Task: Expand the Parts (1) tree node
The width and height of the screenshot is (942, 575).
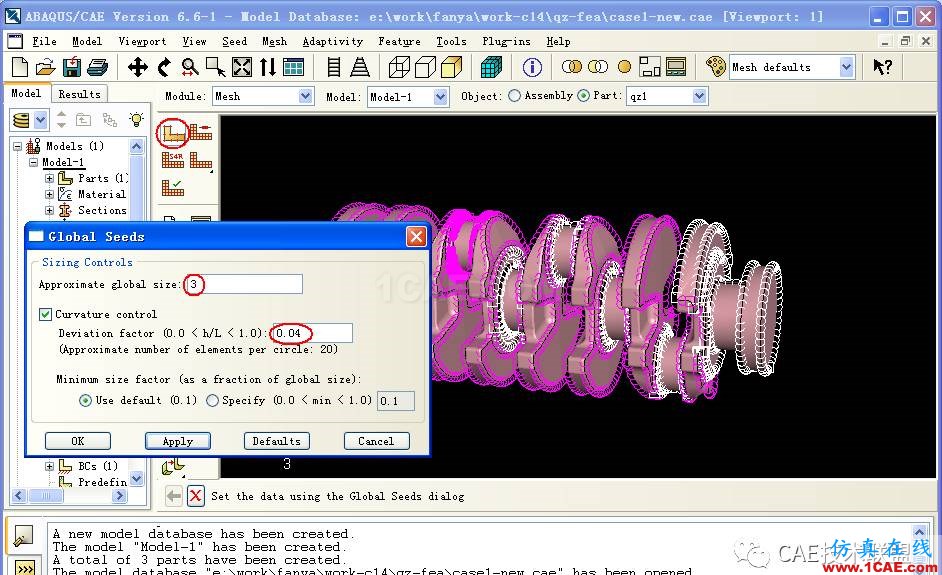Action: click(49, 178)
